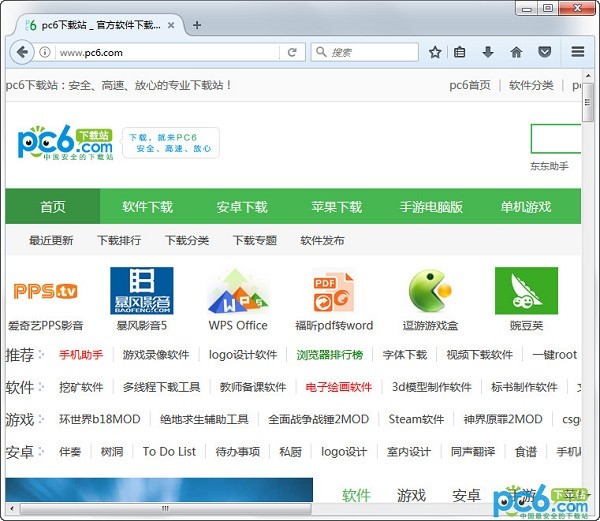Viewport: 600px width, 521px height.
Task: Click the vertical scrollbar up arrow
Action: tap(588, 75)
